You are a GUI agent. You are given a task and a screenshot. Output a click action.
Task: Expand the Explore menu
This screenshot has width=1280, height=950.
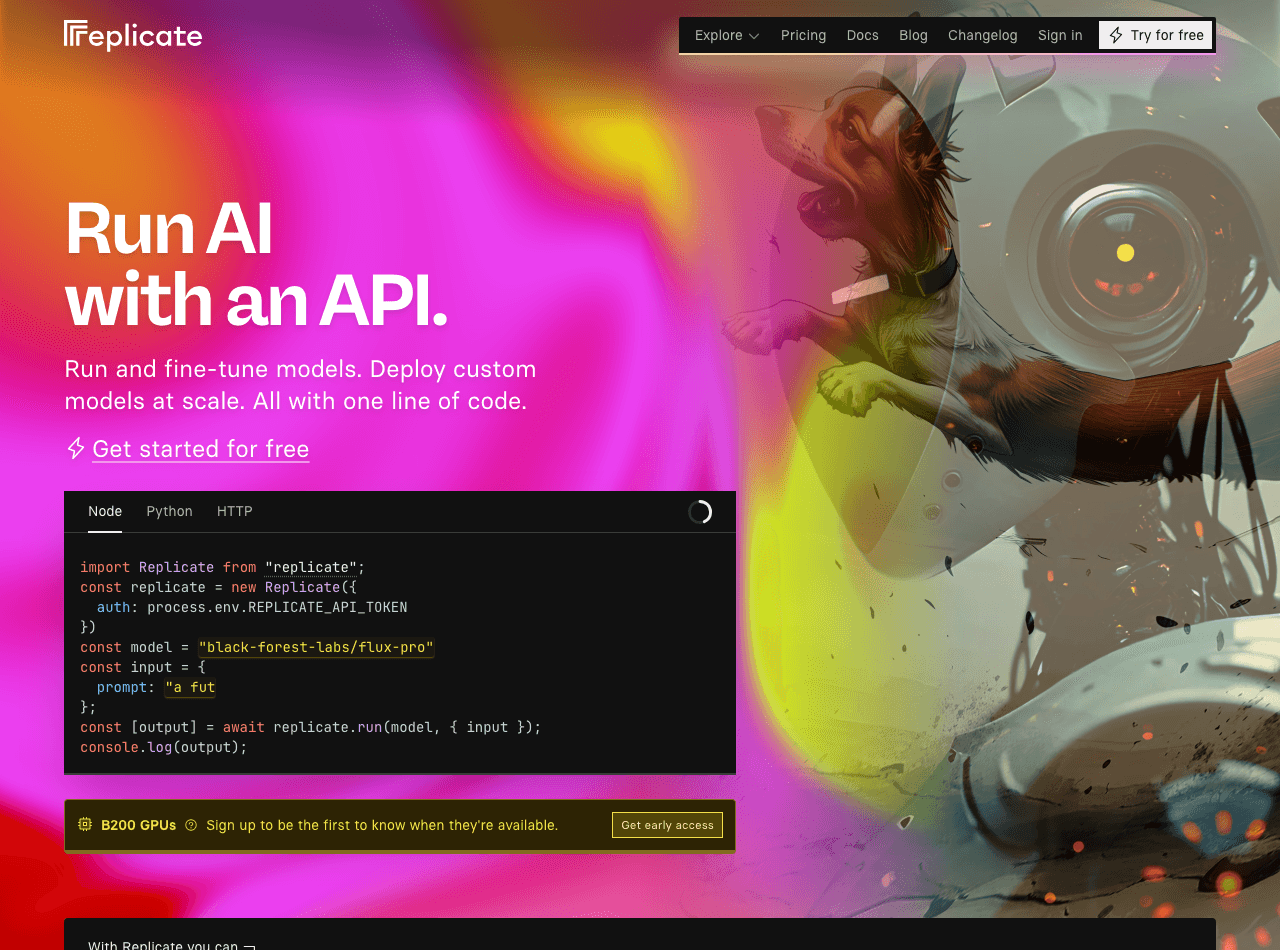click(x=727, y=35)
